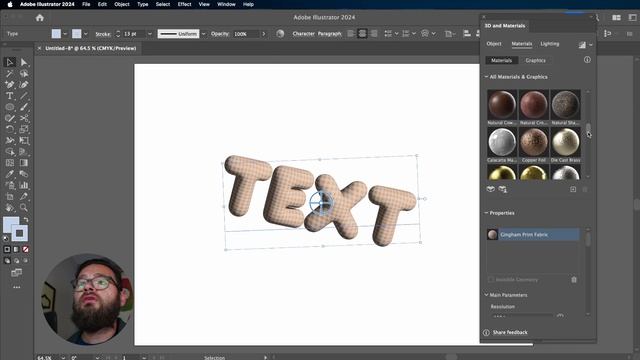Show the Graphics button view
Screen dimensions: 640x360
[x=536, y=60]
